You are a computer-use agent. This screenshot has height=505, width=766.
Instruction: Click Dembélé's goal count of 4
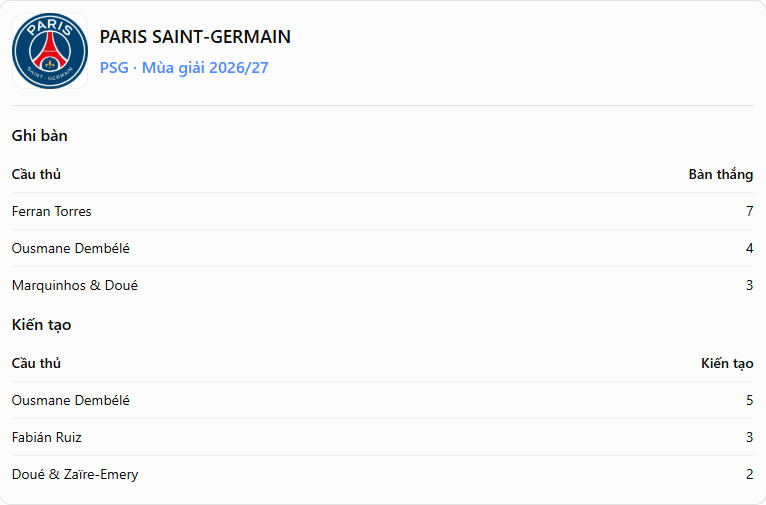(x=749, y=248)
